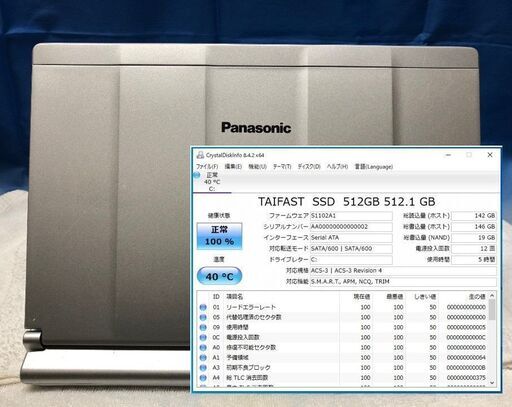Click the SMART list vertical scrollbar thumb
Screen dimensions: 512x407
point(492,310)
